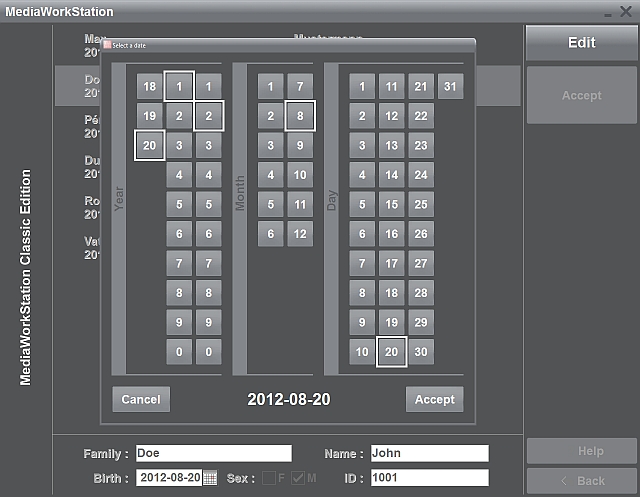
Task: Confirm date with dialog Accept button
Action: click(435, 399)
